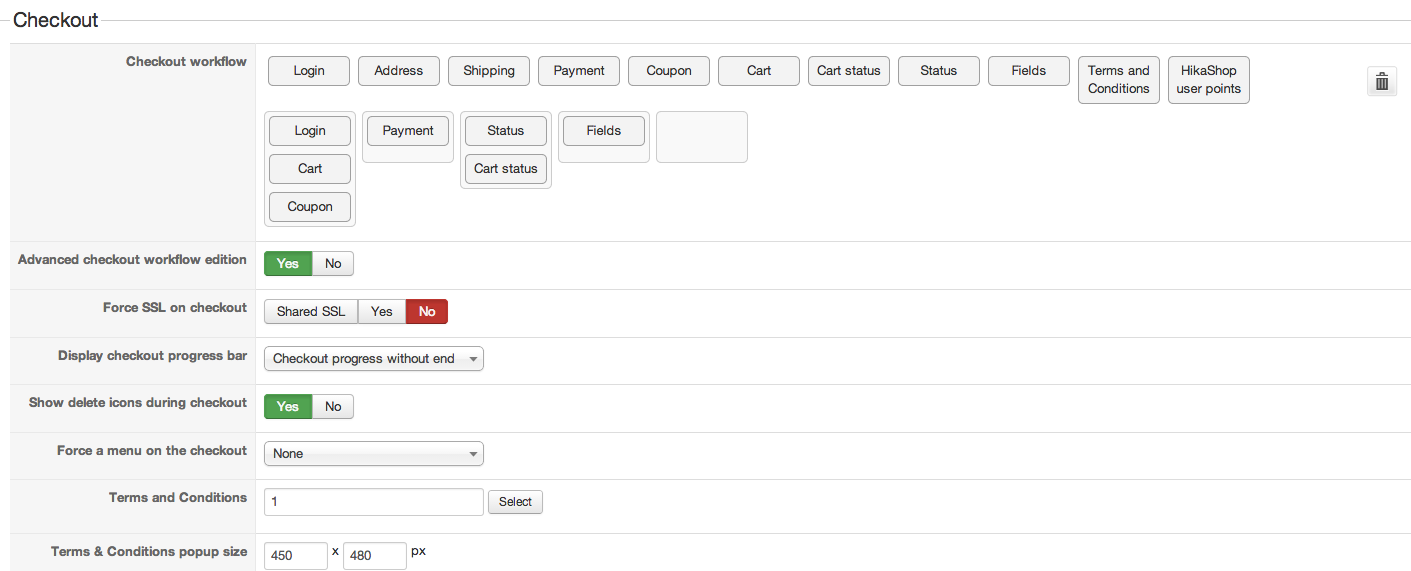The width and height of the screenshot is (1411, 571).
Task: Open the Display checkout progress bar dropdown
Action: click(373, 359)
